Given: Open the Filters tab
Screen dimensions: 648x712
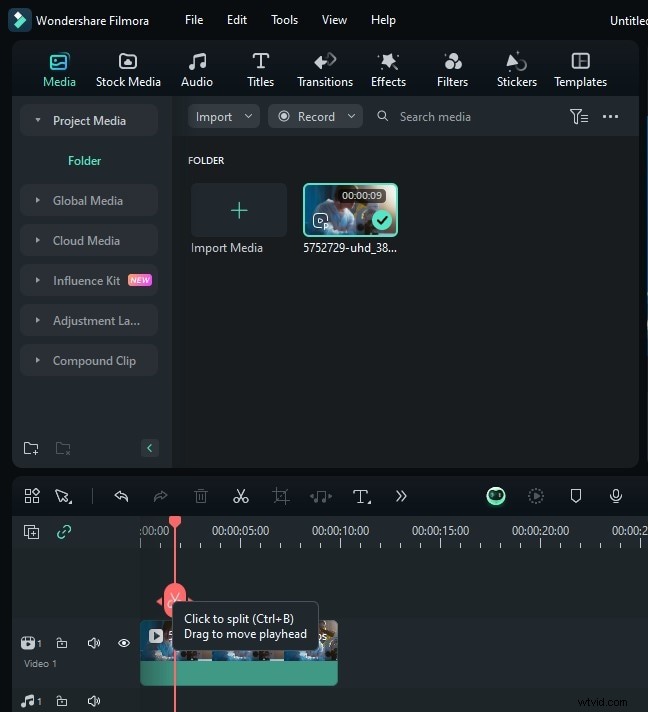Looking at the screenshot, I should point(452,70).
